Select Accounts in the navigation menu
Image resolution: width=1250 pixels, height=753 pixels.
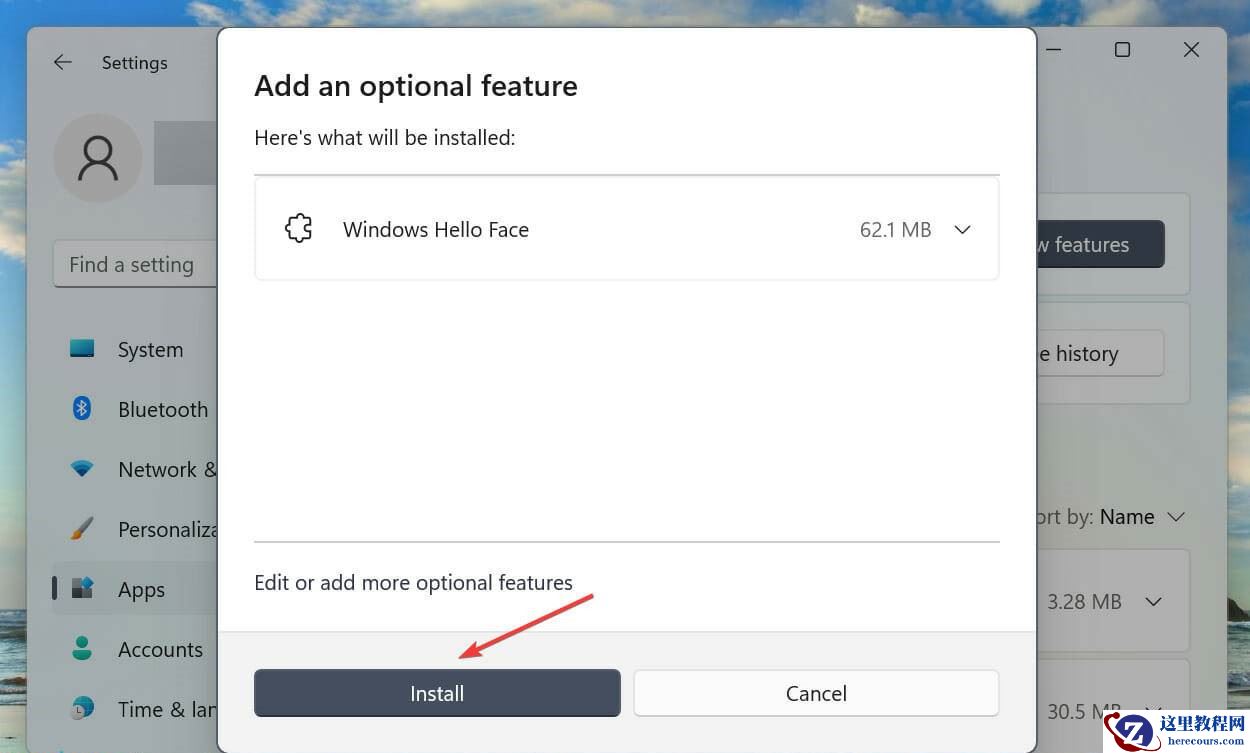pos(160,649)
